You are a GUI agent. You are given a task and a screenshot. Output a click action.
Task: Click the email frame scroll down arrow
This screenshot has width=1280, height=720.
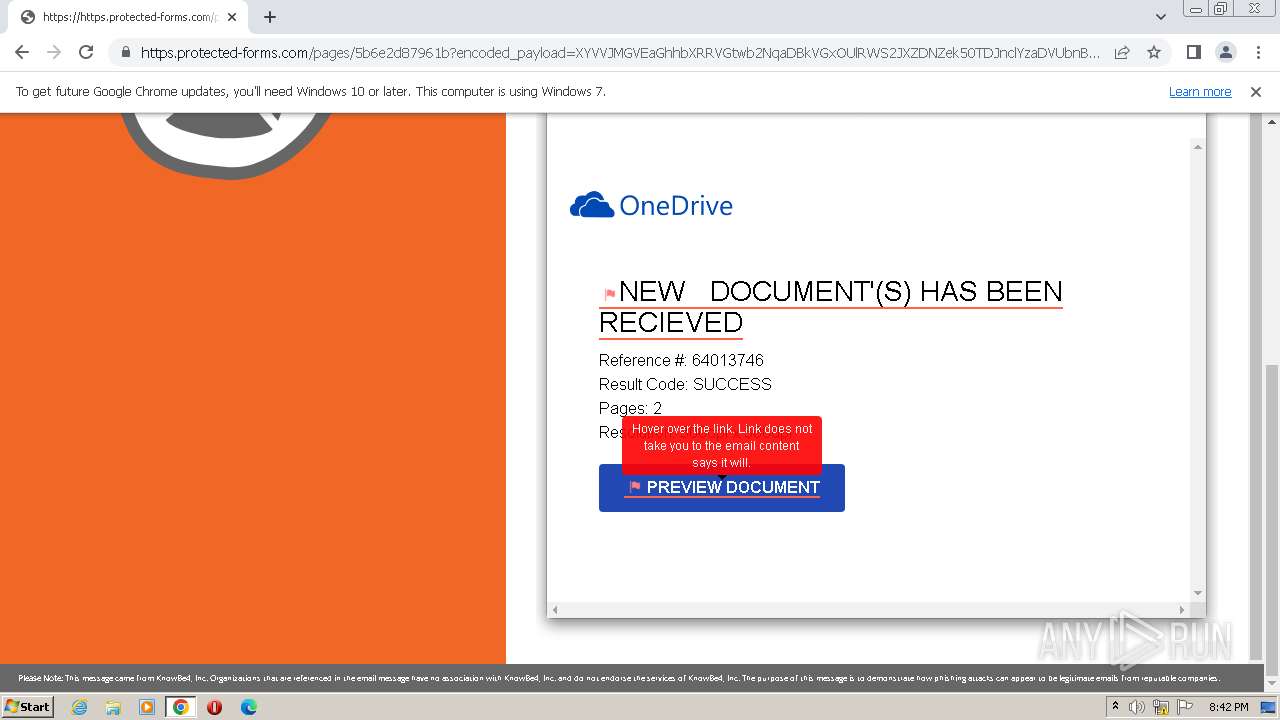pos(1197,593)
